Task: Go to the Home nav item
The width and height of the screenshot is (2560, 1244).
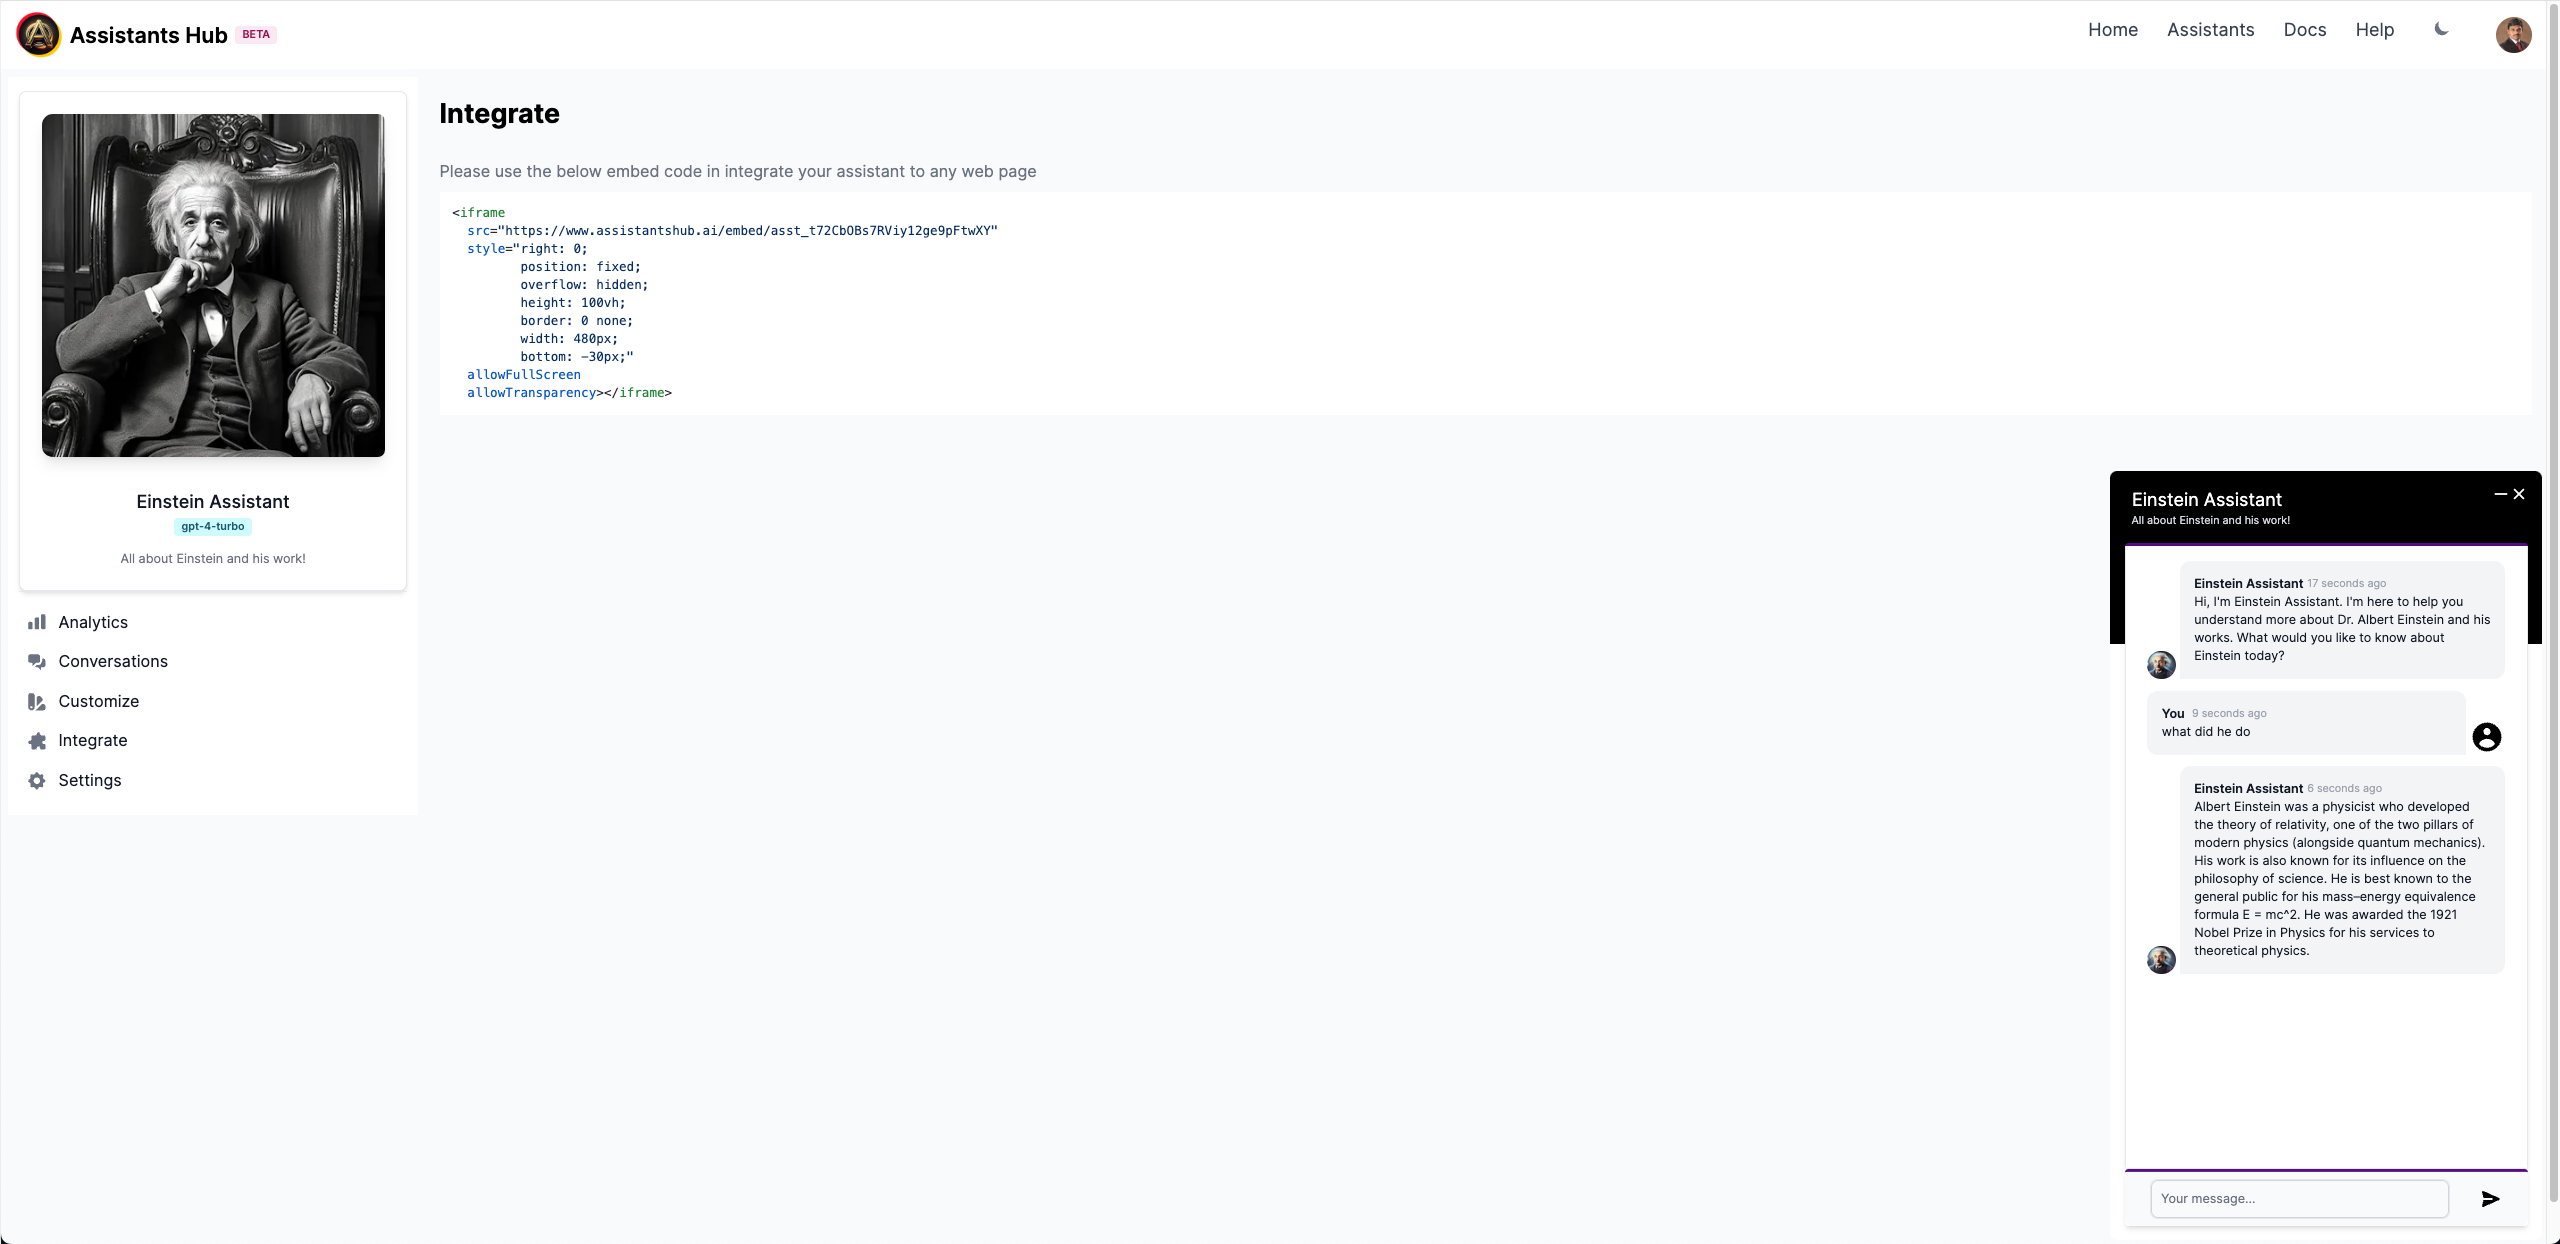Action: 2112,30
